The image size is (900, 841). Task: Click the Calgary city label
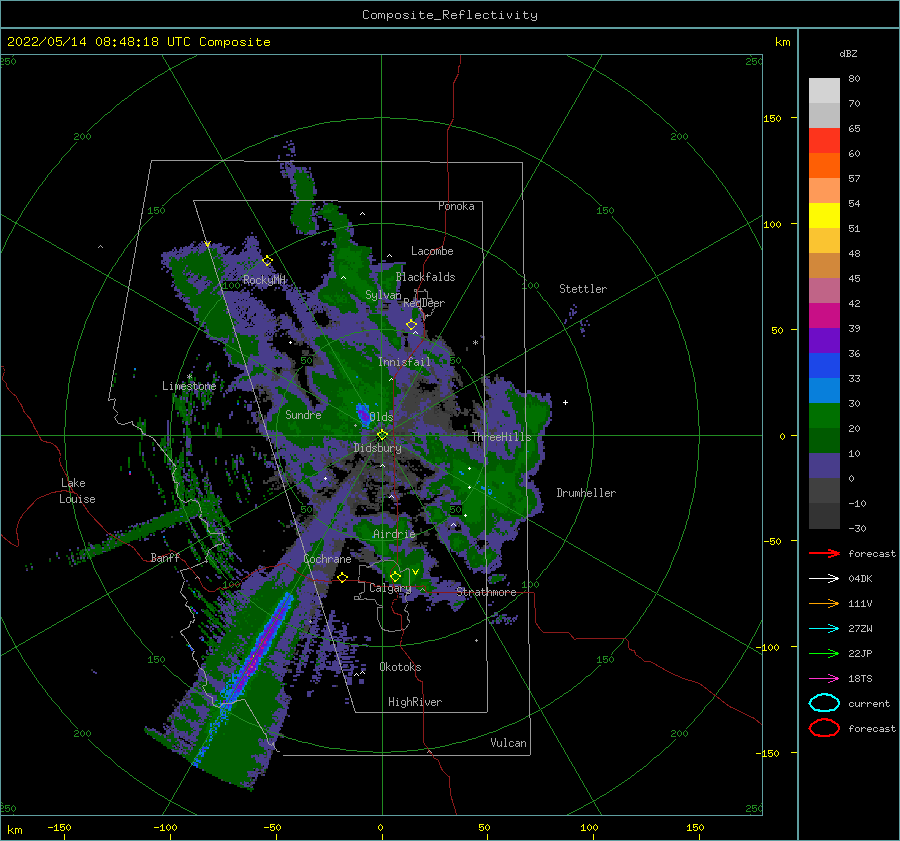(390, 588)
